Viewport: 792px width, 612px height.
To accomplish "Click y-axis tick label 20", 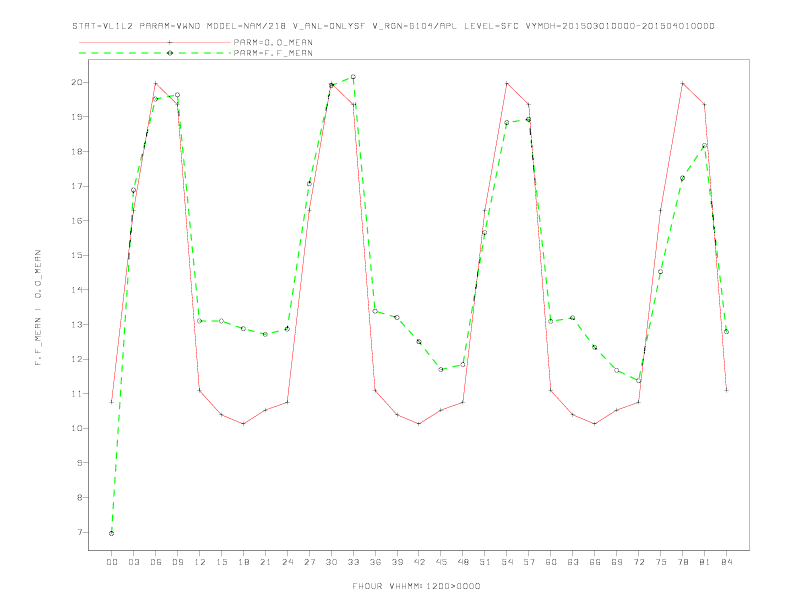I will coord(78,82).
